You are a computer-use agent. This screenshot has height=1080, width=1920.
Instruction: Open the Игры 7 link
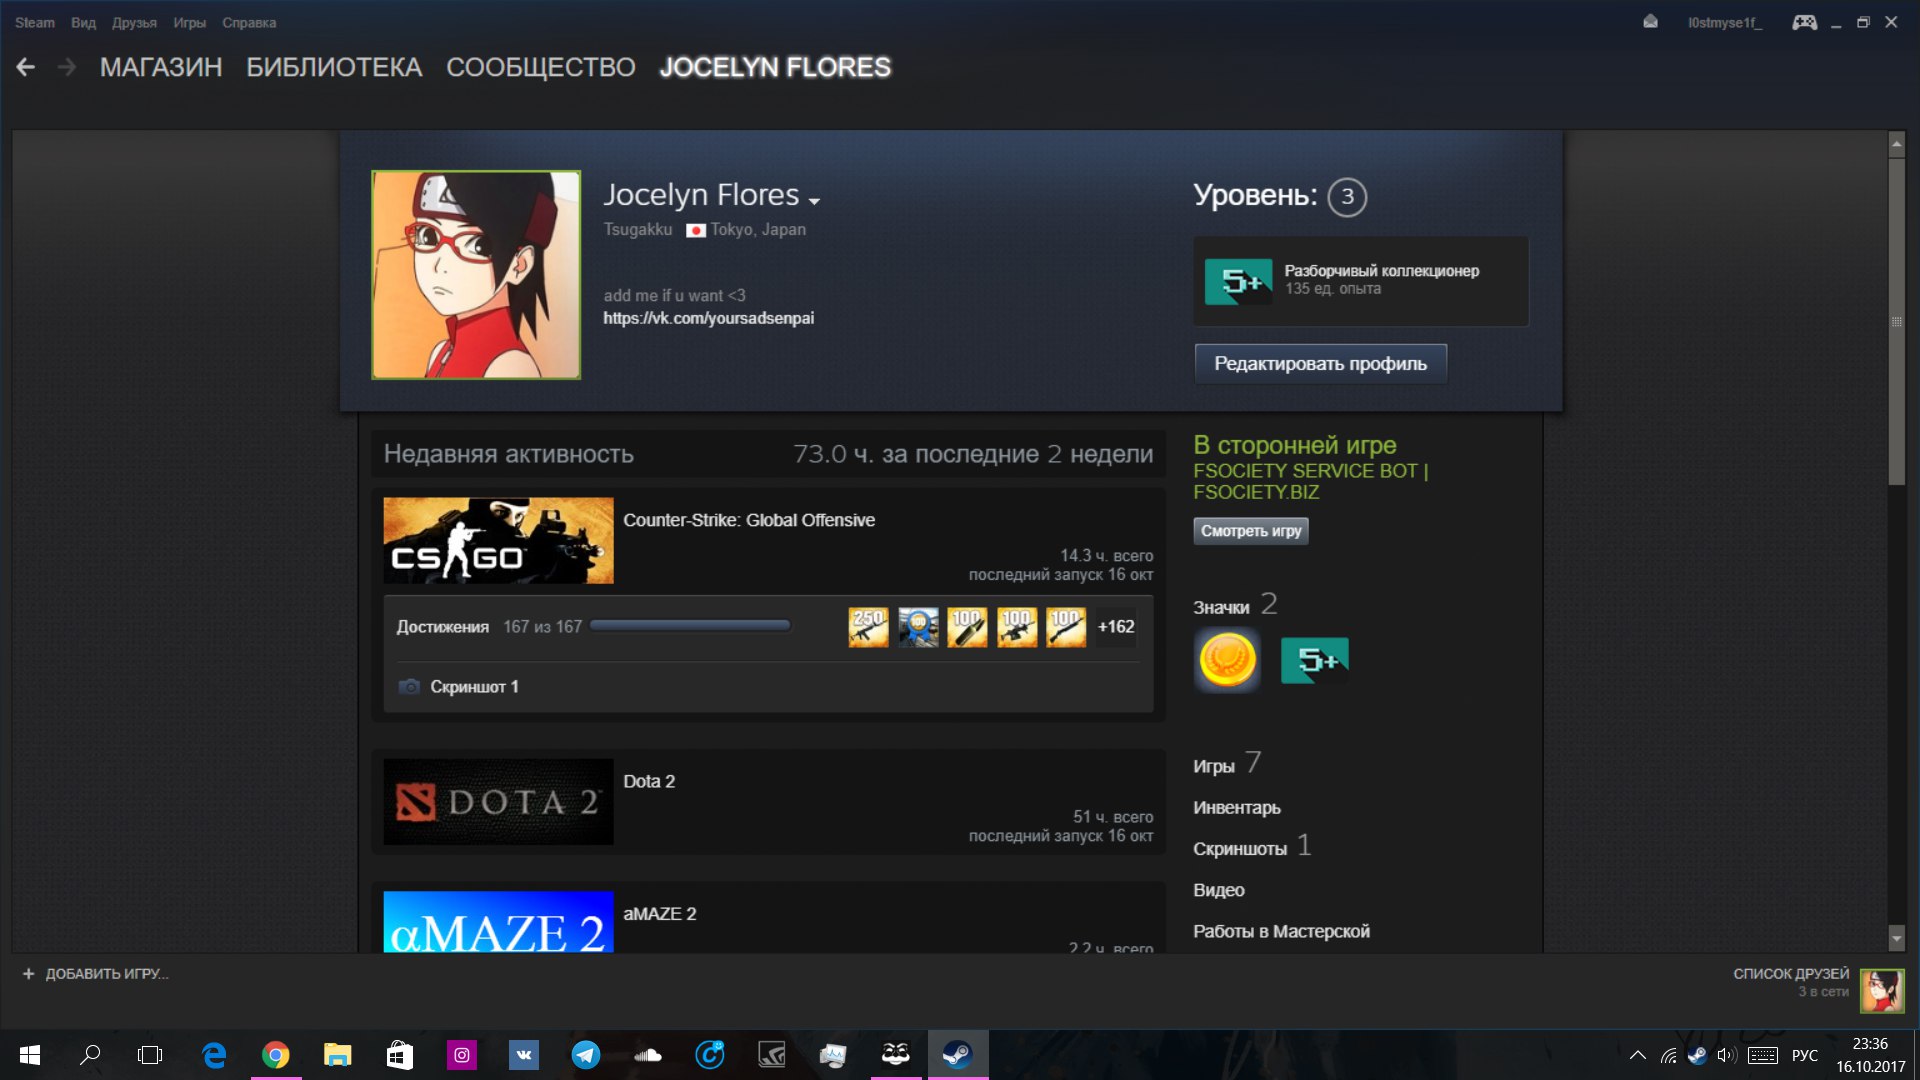click(x=1227, y=765)
